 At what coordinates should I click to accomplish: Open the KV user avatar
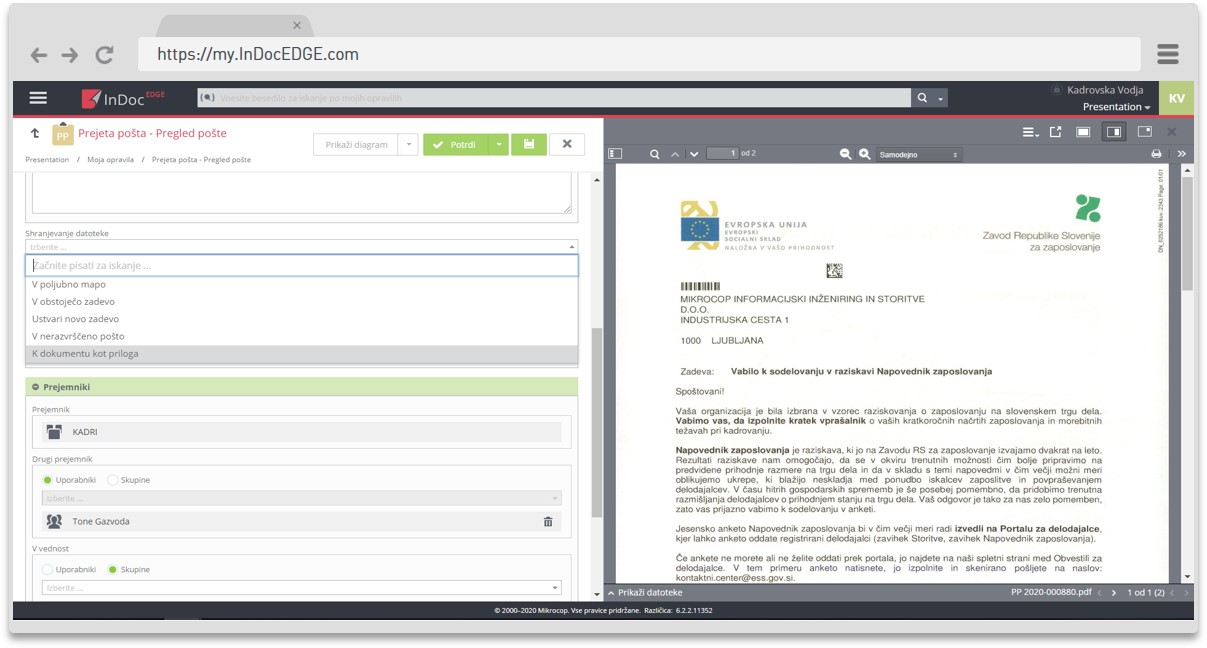[x=1176, y=98]
